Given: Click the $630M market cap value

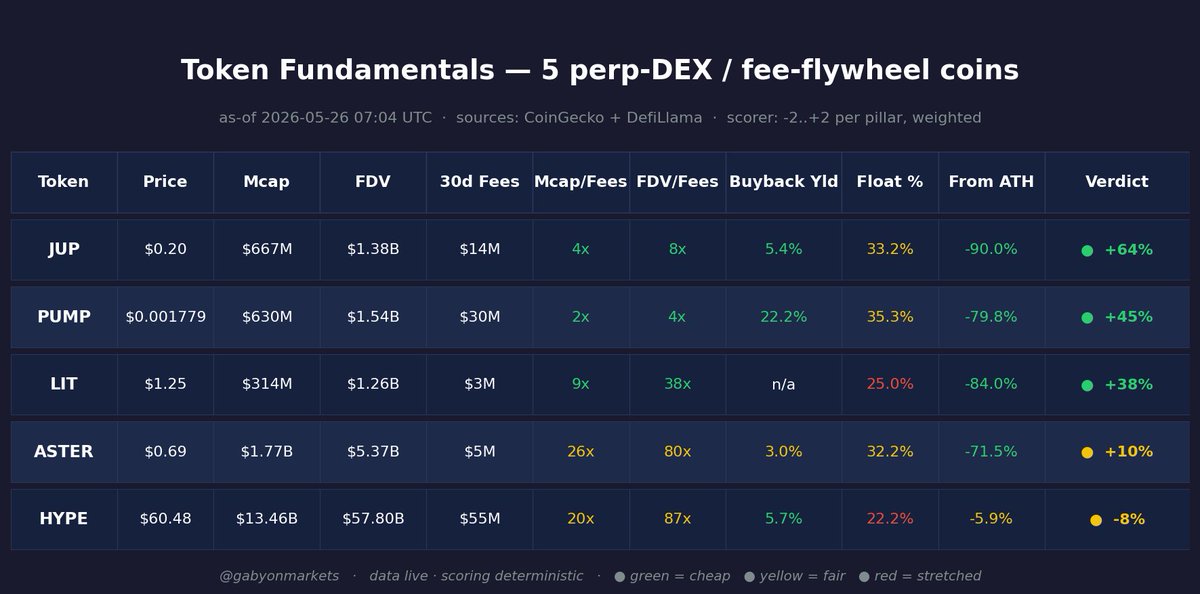Looking at the screenshot, I should [x=267, y=317].
